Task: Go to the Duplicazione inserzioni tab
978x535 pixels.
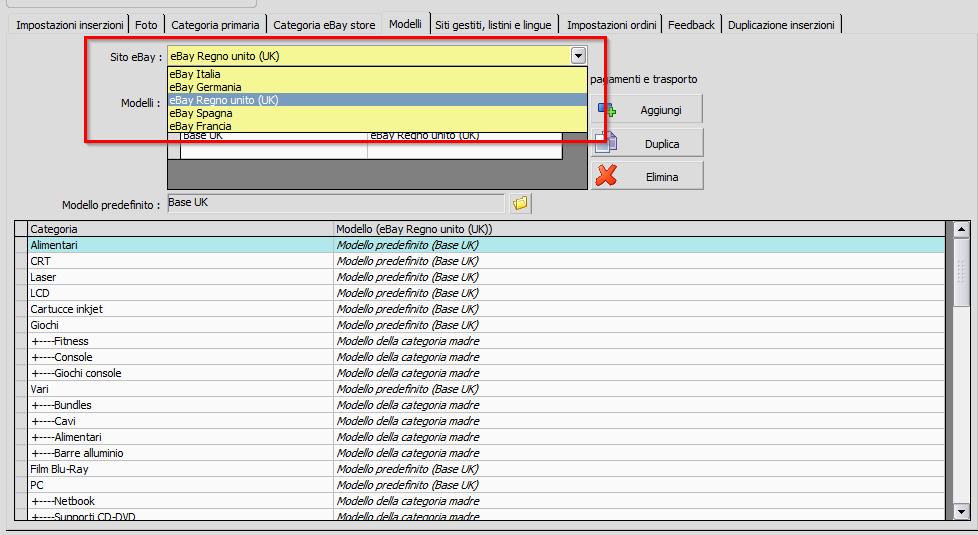Action: coord(781,25)
